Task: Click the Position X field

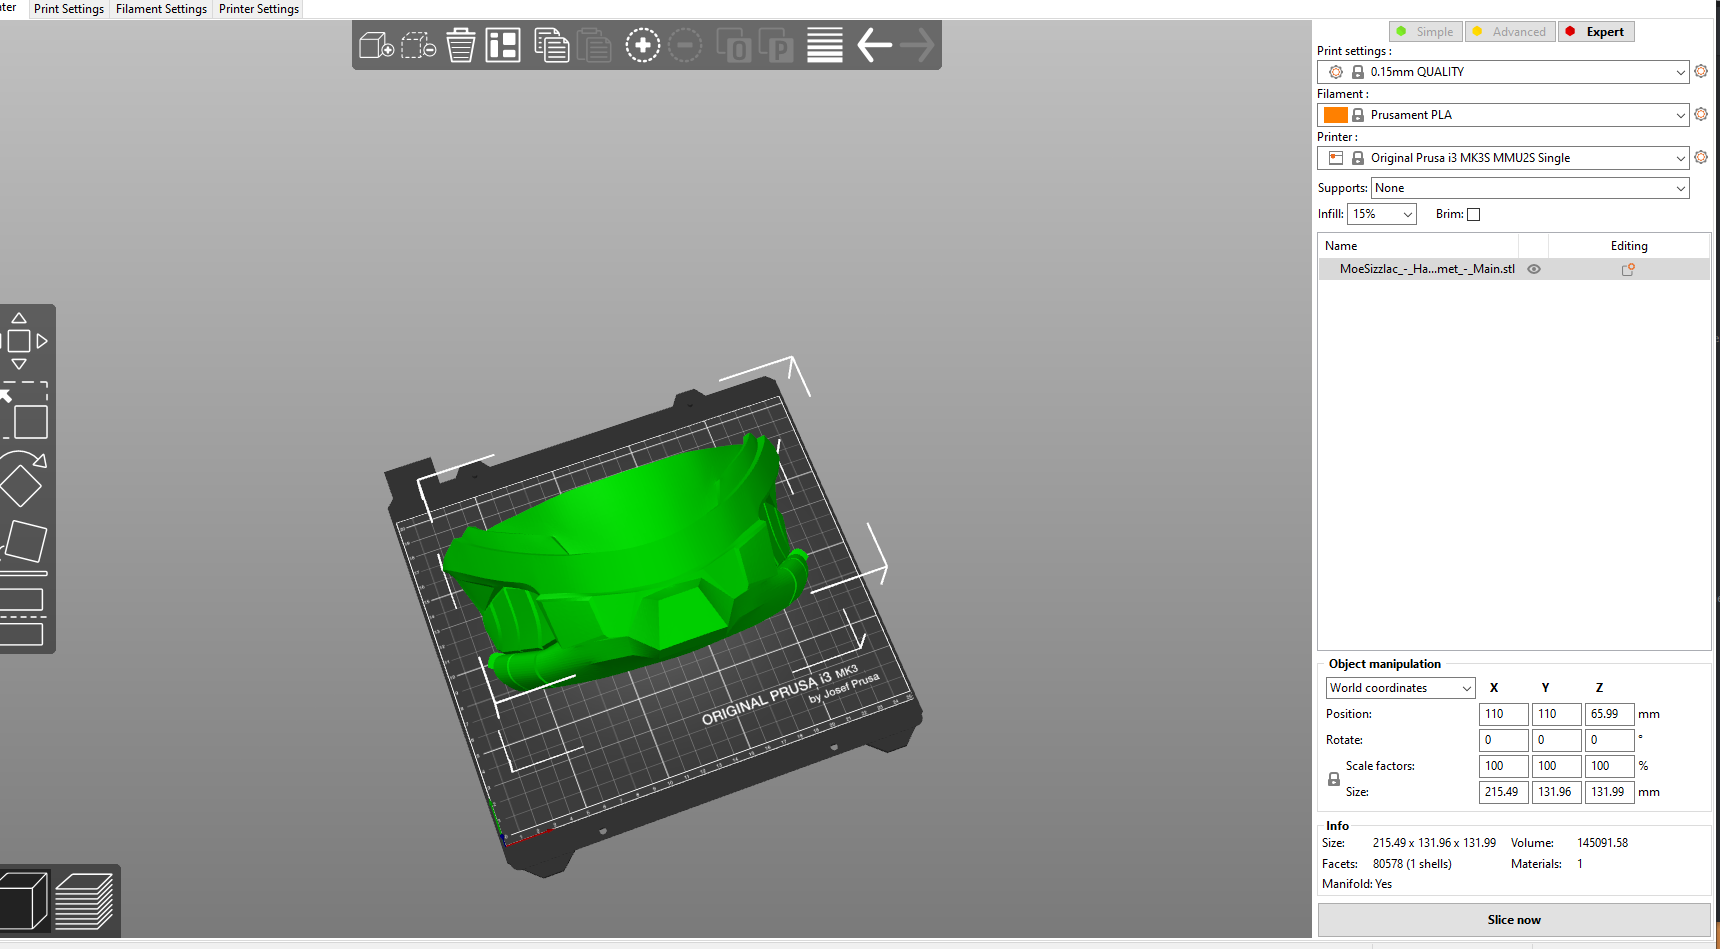Action: [1504, 714]
